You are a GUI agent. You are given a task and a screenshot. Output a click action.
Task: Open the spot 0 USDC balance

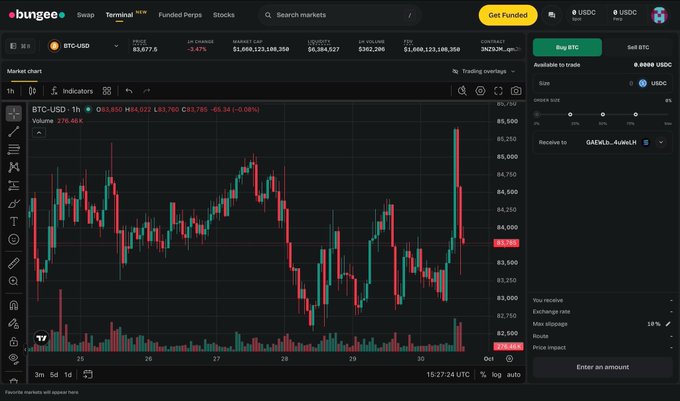[x=584, y=15]
